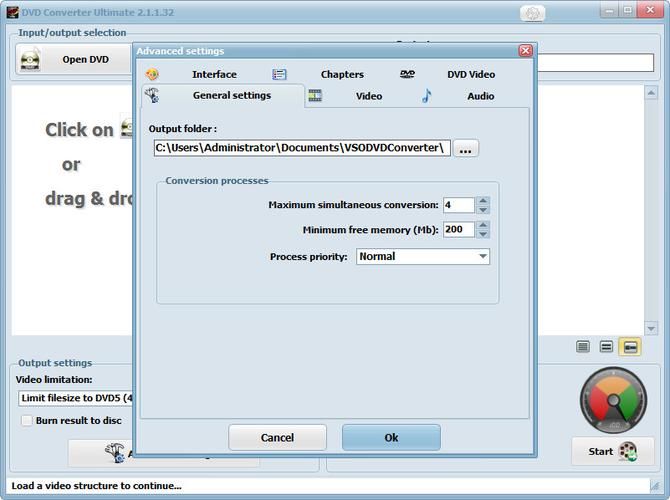
Task: Click the quality gauge dial icon
Action: [613, 399]
